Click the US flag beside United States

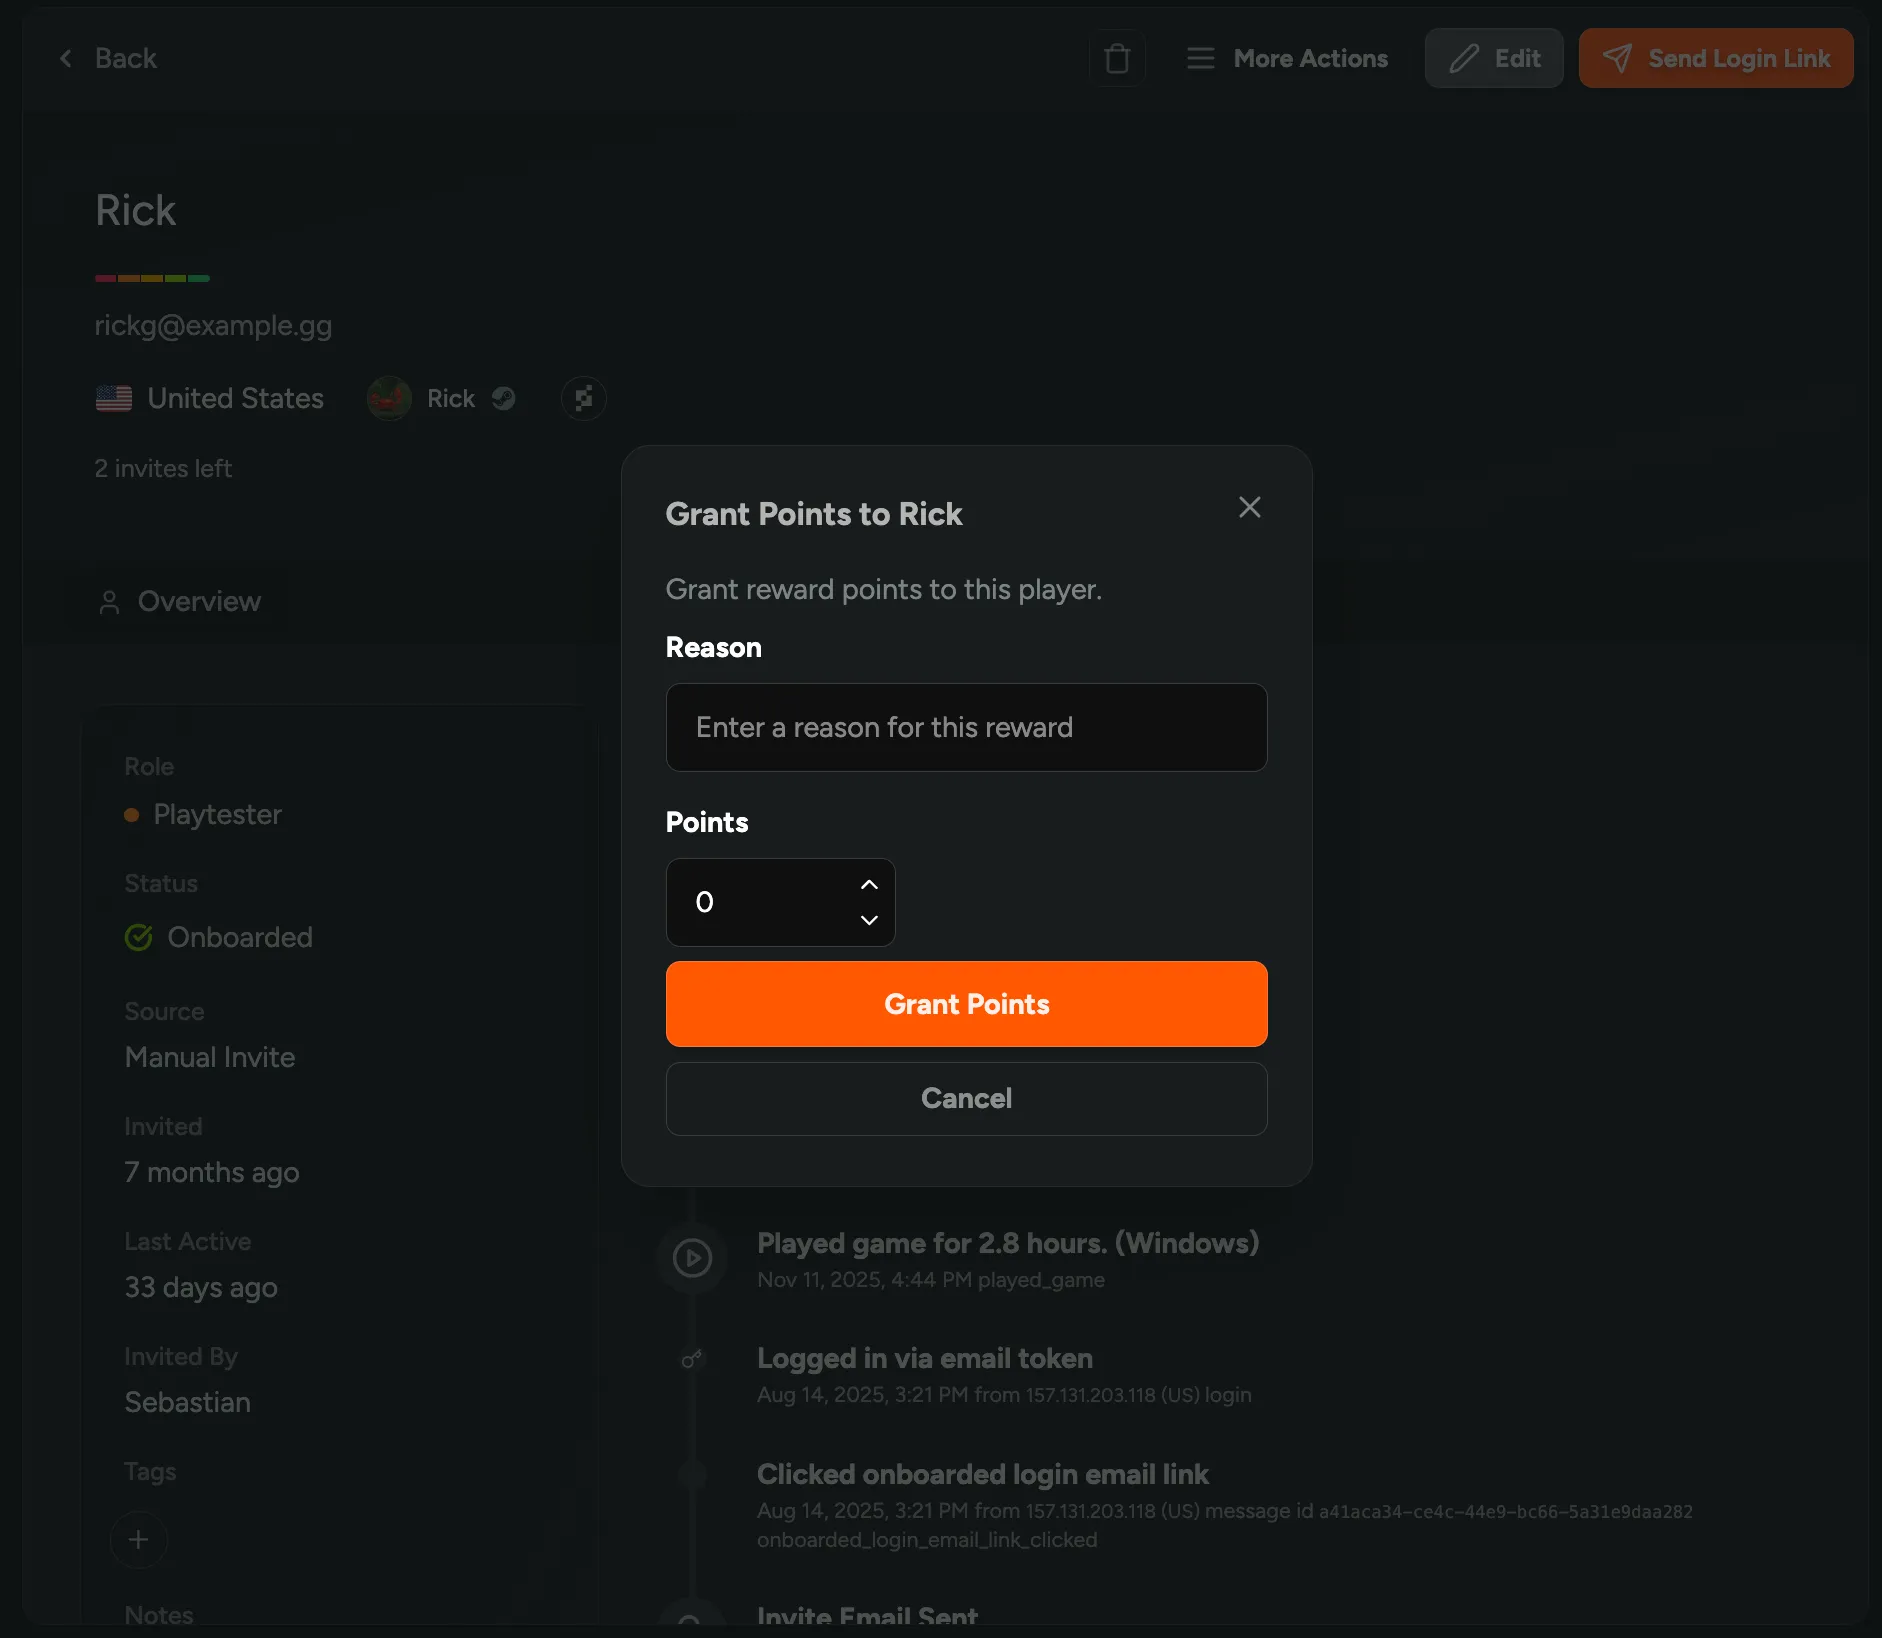coord(113,398)
